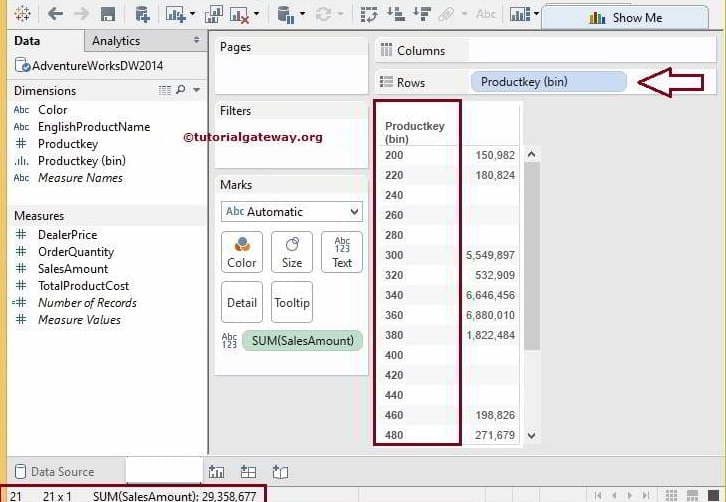Click the Show Sheet Sorter grid icon
726x502 pixels.
tap(671, 496)
